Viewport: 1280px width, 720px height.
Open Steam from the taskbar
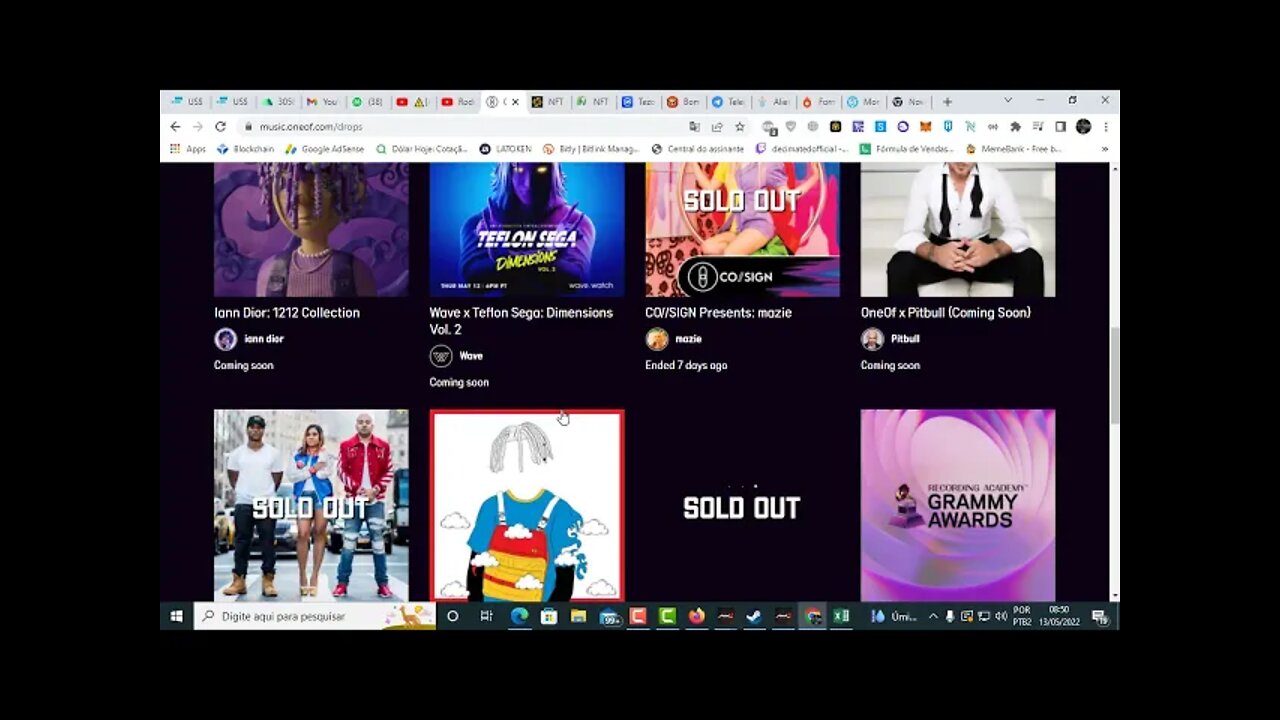tap(754, 616)
